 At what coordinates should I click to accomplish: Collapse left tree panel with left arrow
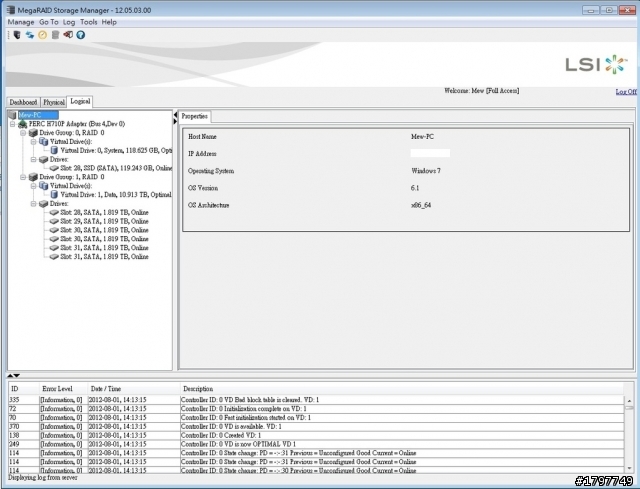click(x=176, y=115)
